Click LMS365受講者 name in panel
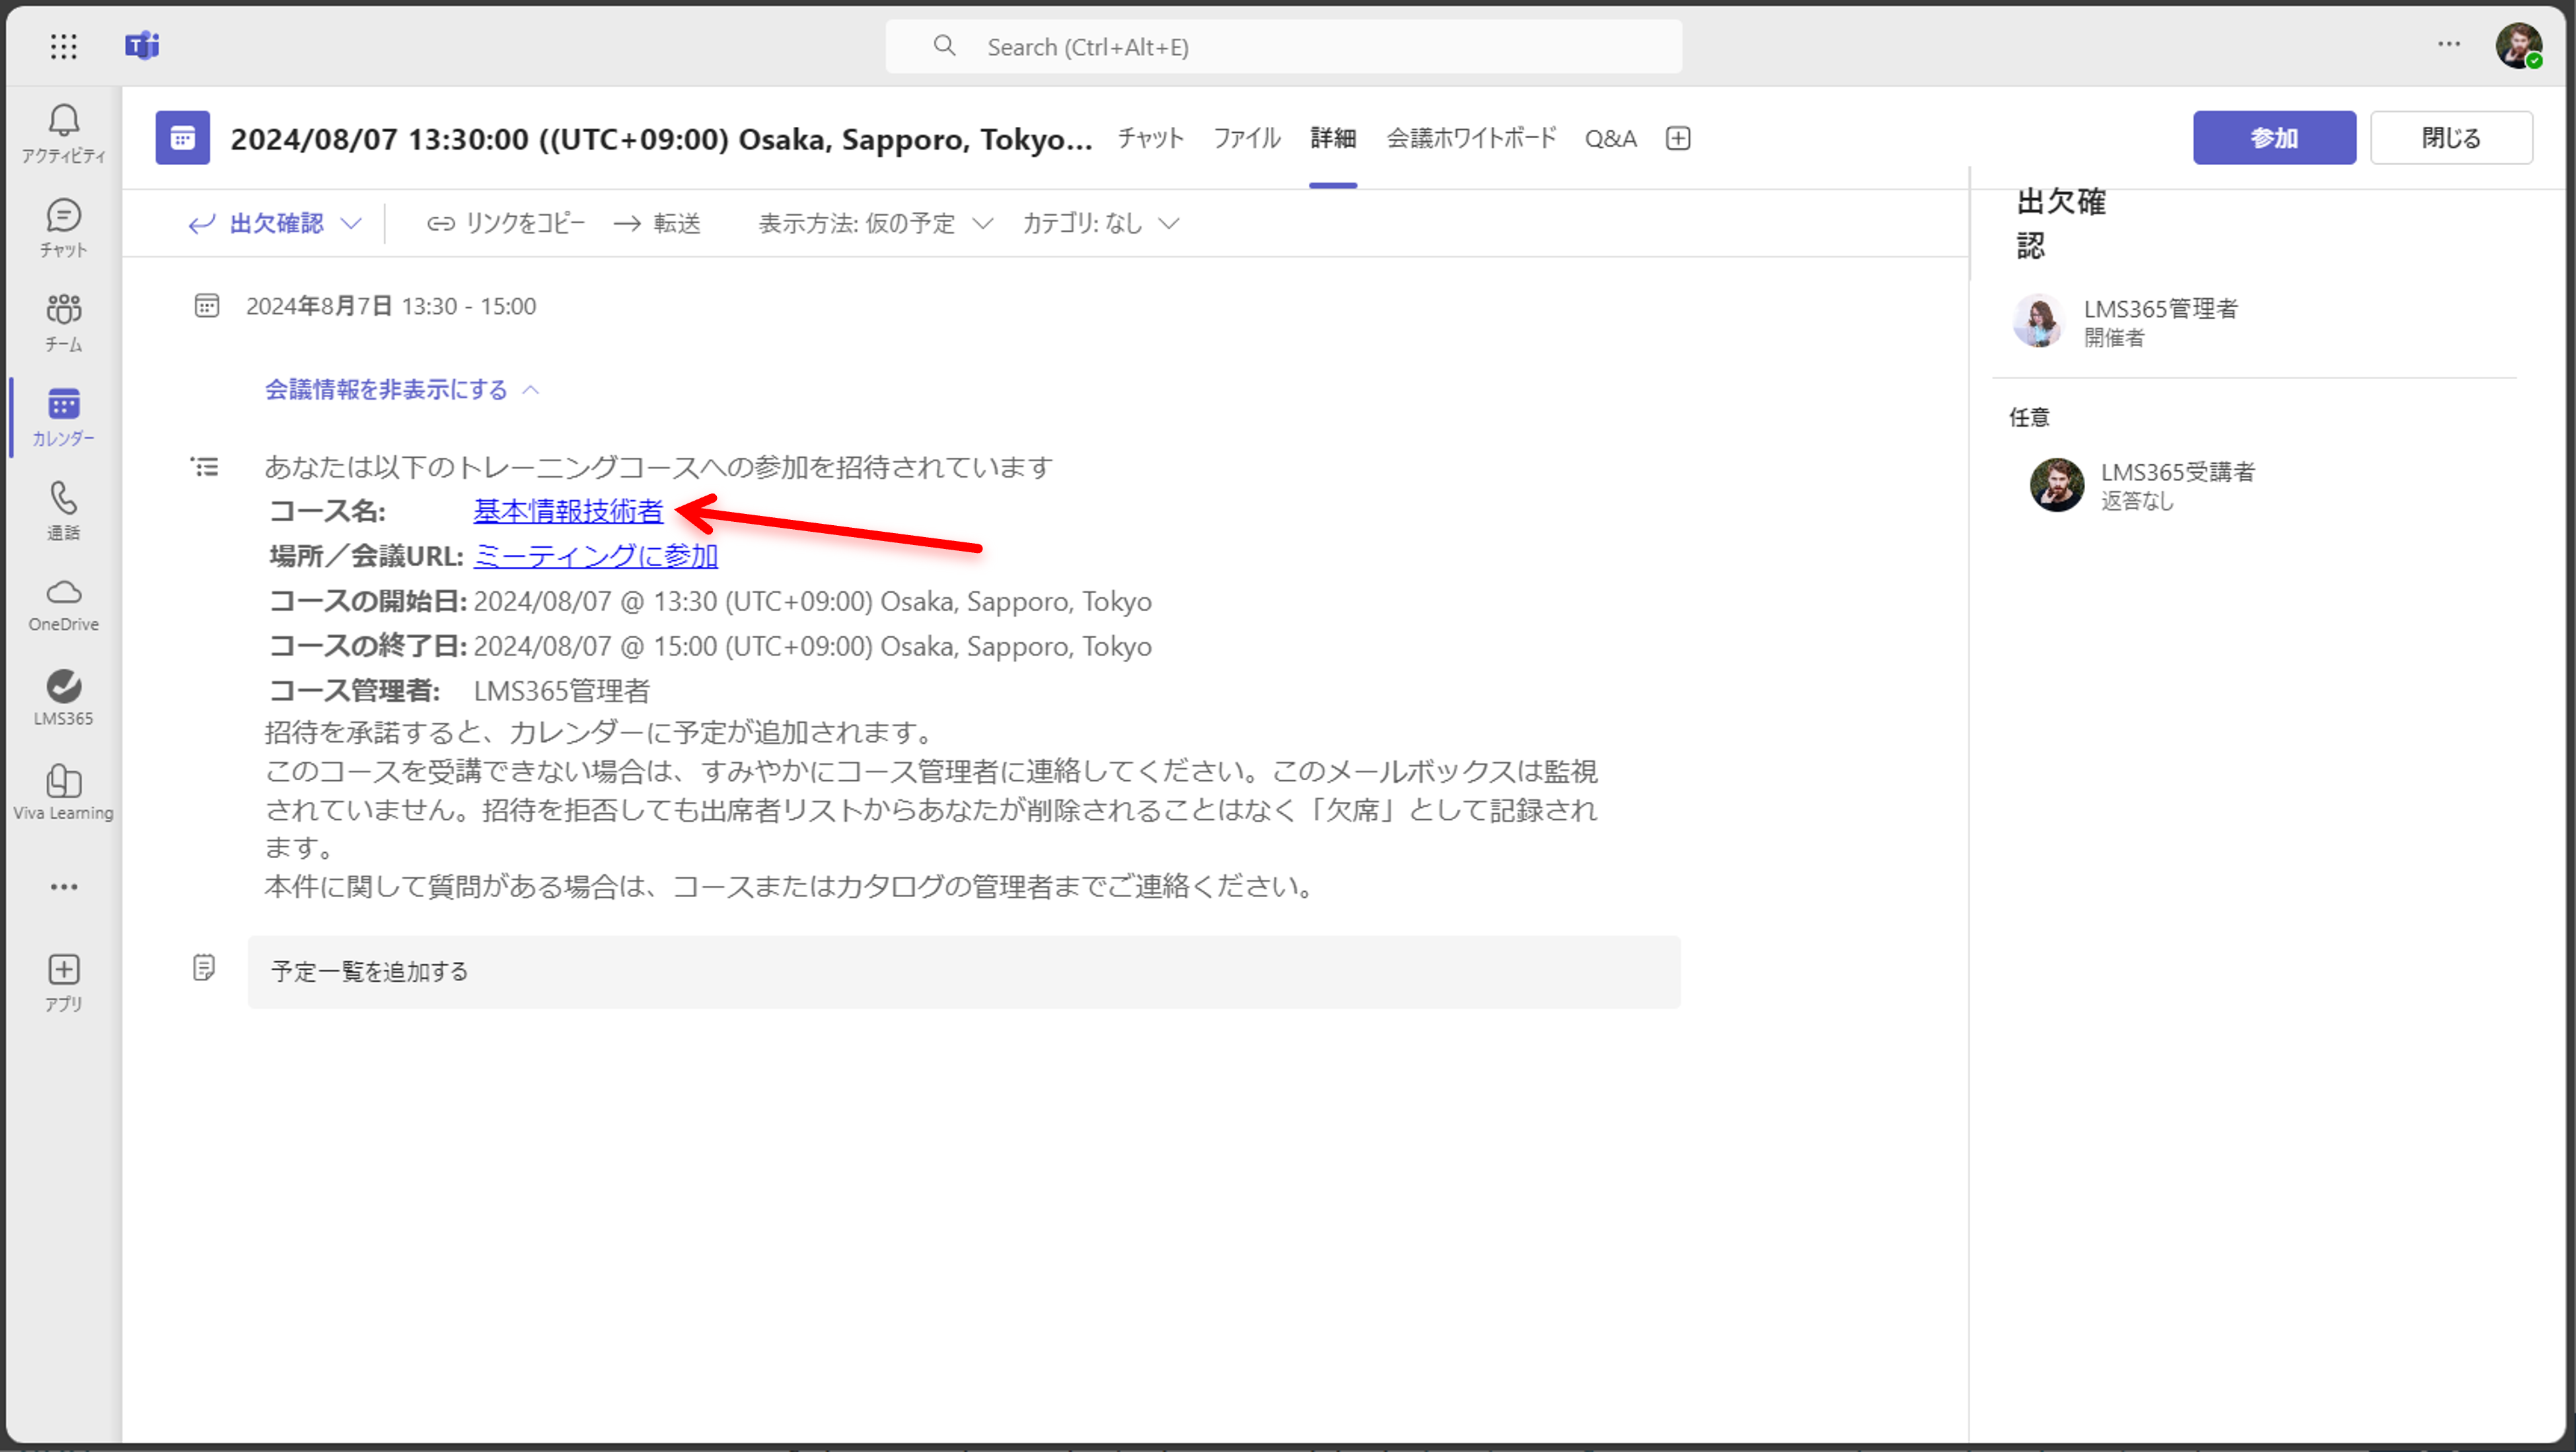 click(2177, 472)
